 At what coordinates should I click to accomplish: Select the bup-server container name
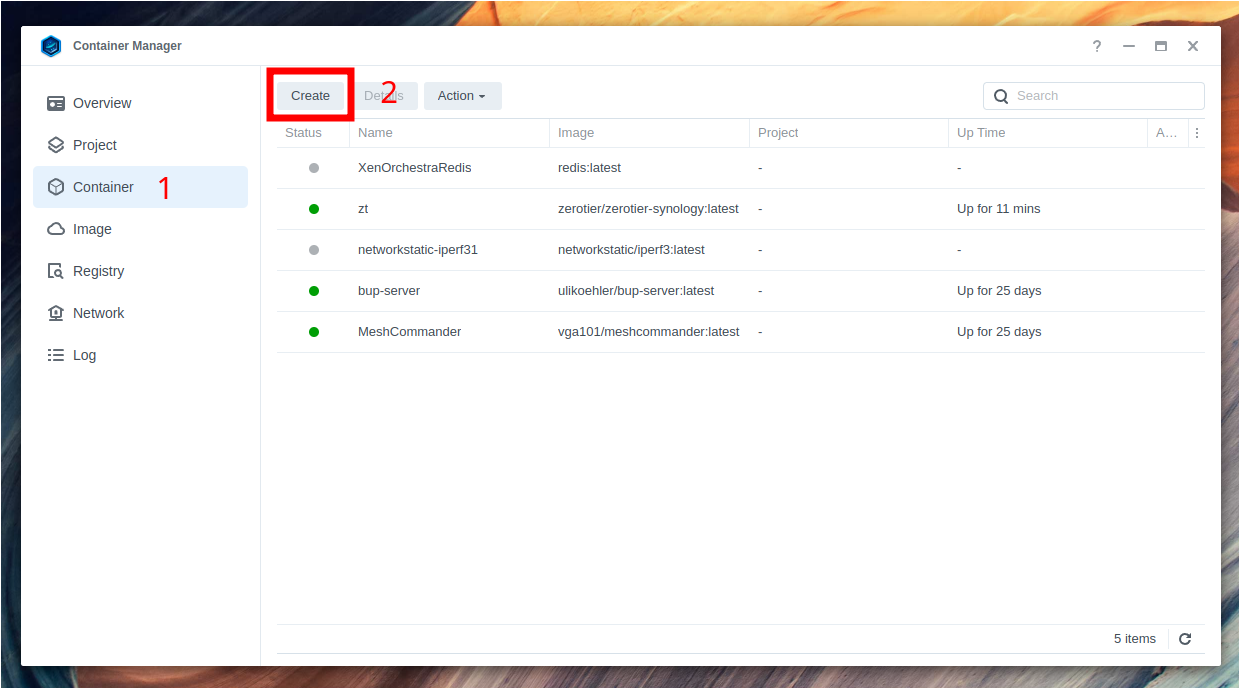[x=389, y=291]
